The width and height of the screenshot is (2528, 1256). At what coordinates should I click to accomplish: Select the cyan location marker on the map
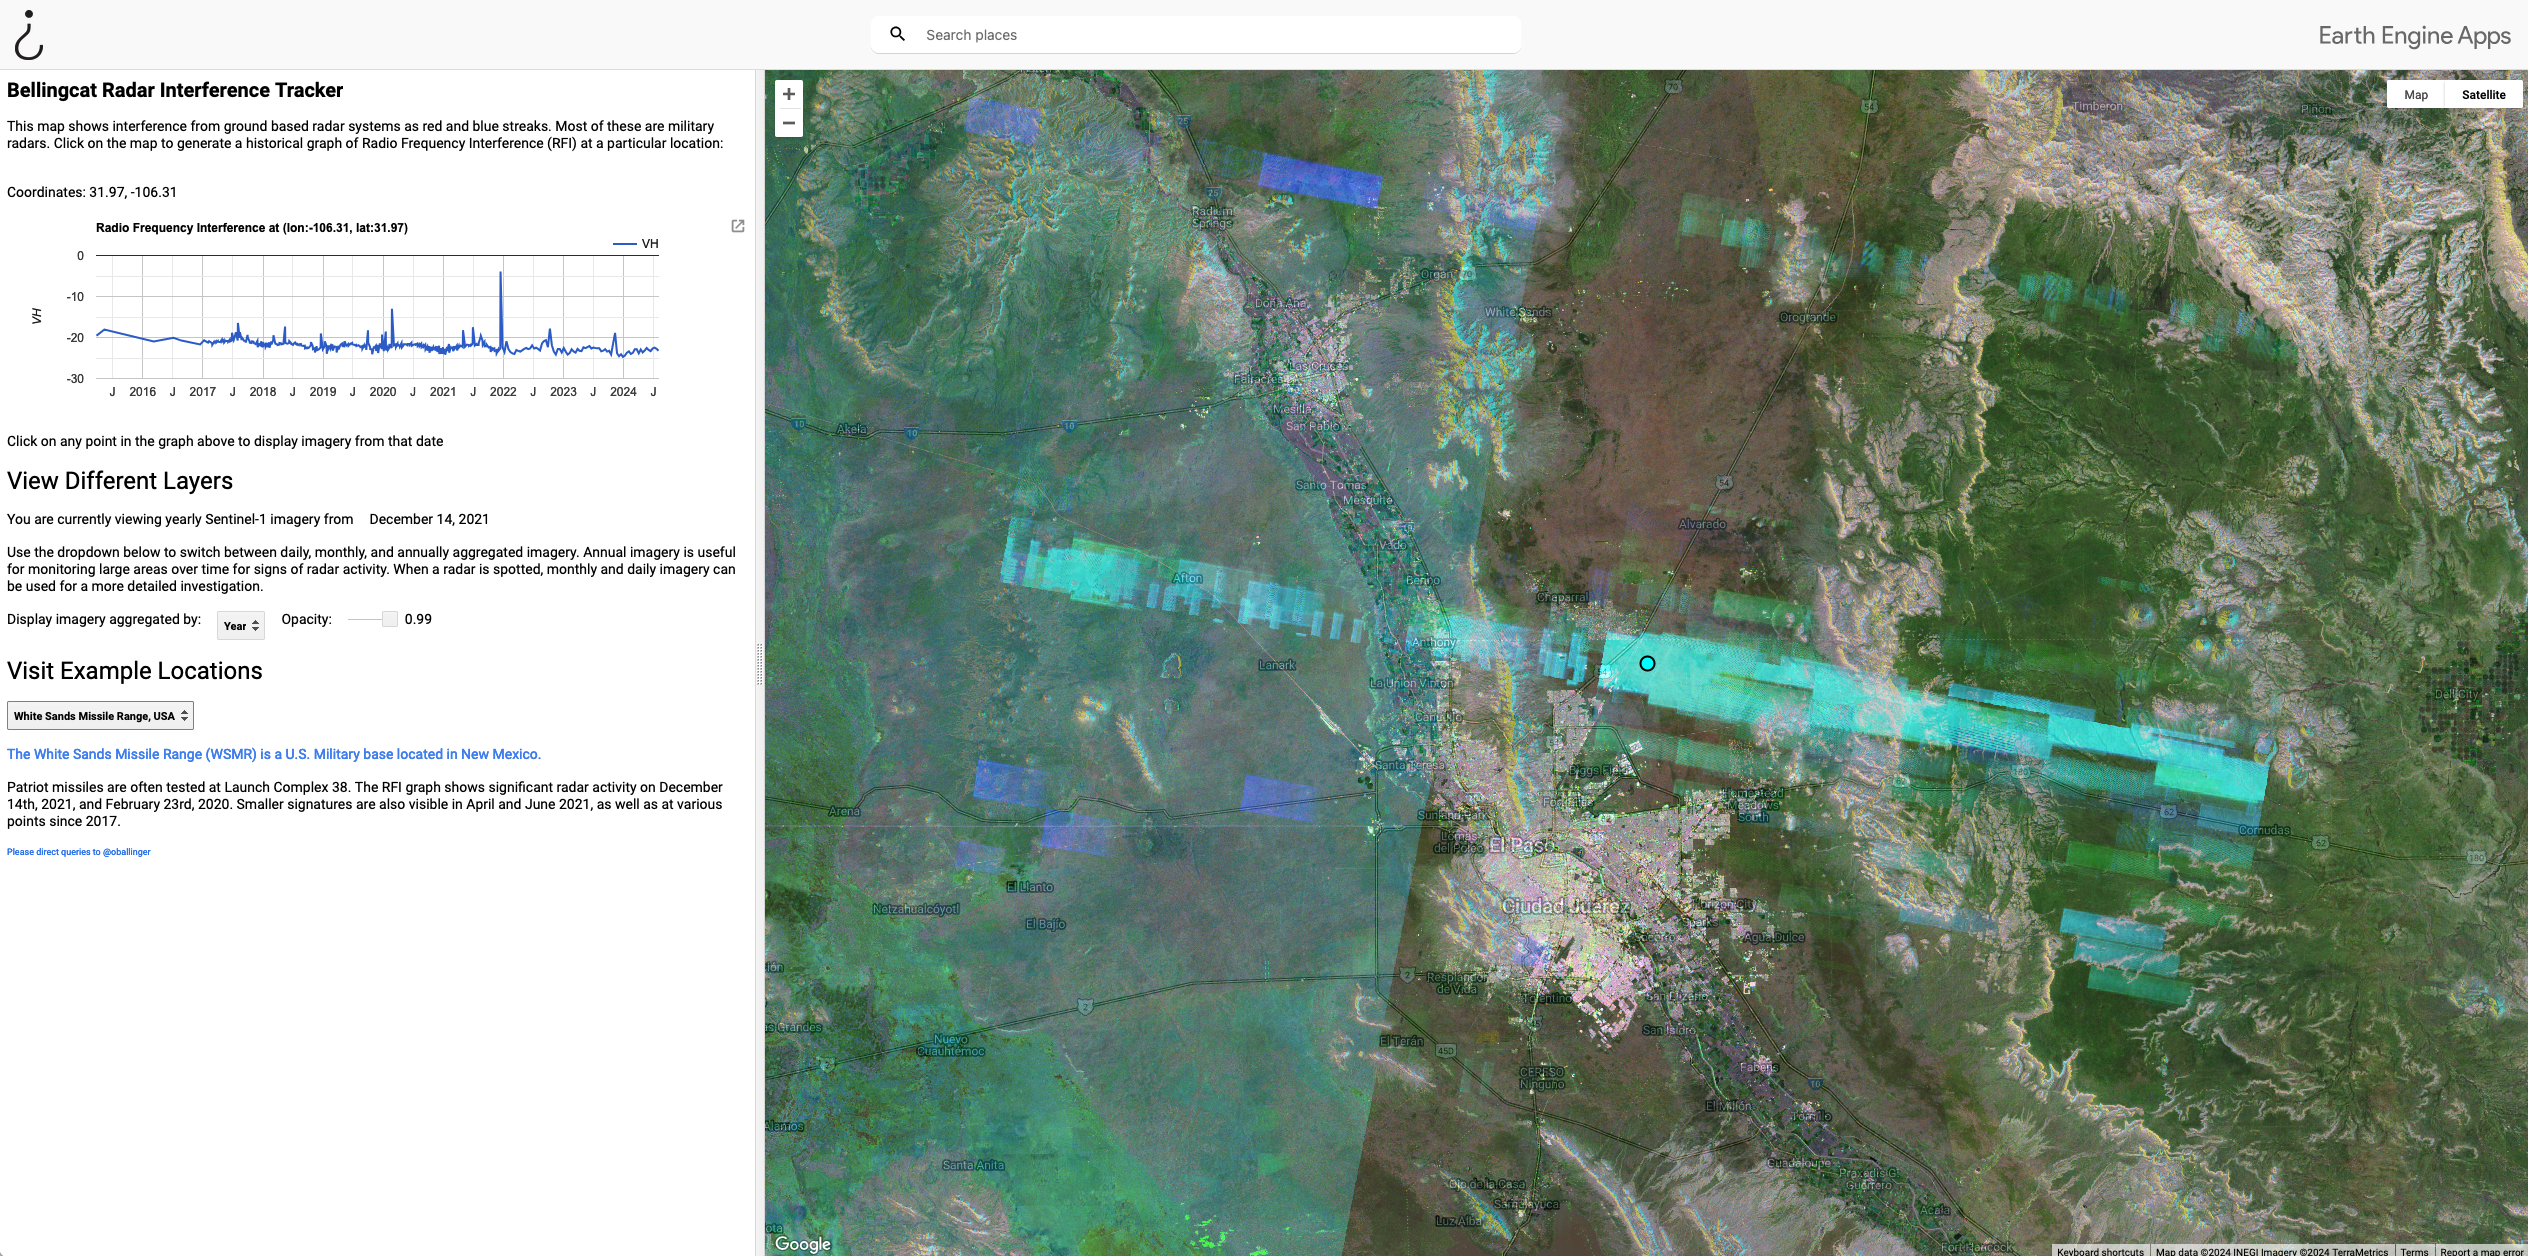click(x=1647, y=663)
